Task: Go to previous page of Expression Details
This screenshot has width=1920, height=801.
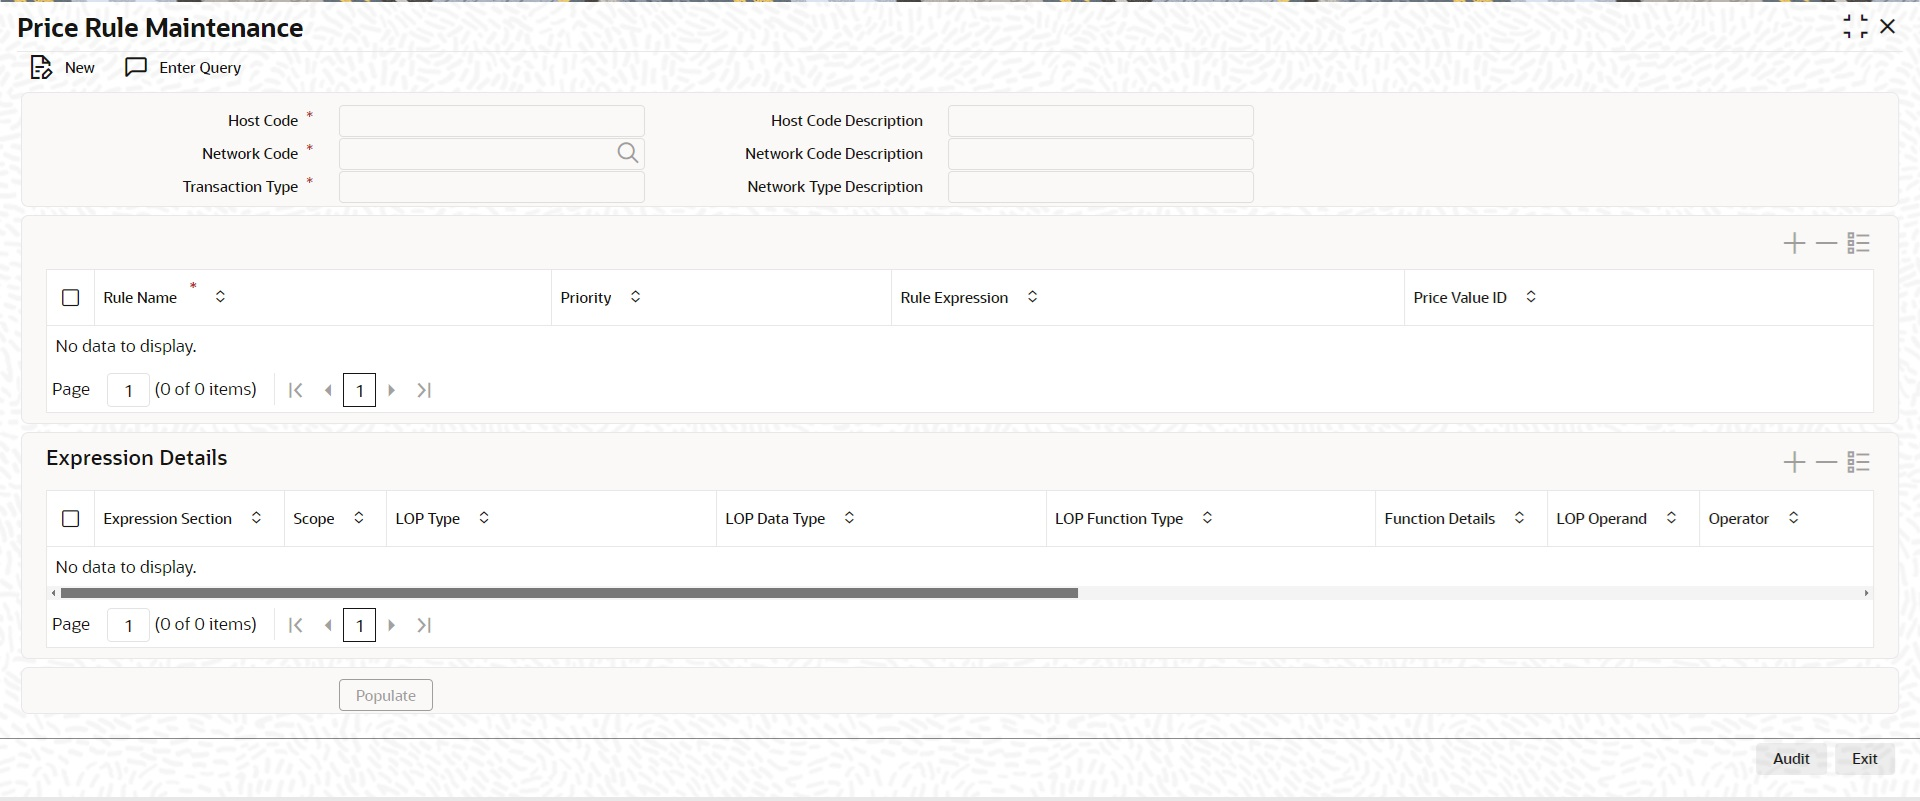Action: (x=327, y=625)
